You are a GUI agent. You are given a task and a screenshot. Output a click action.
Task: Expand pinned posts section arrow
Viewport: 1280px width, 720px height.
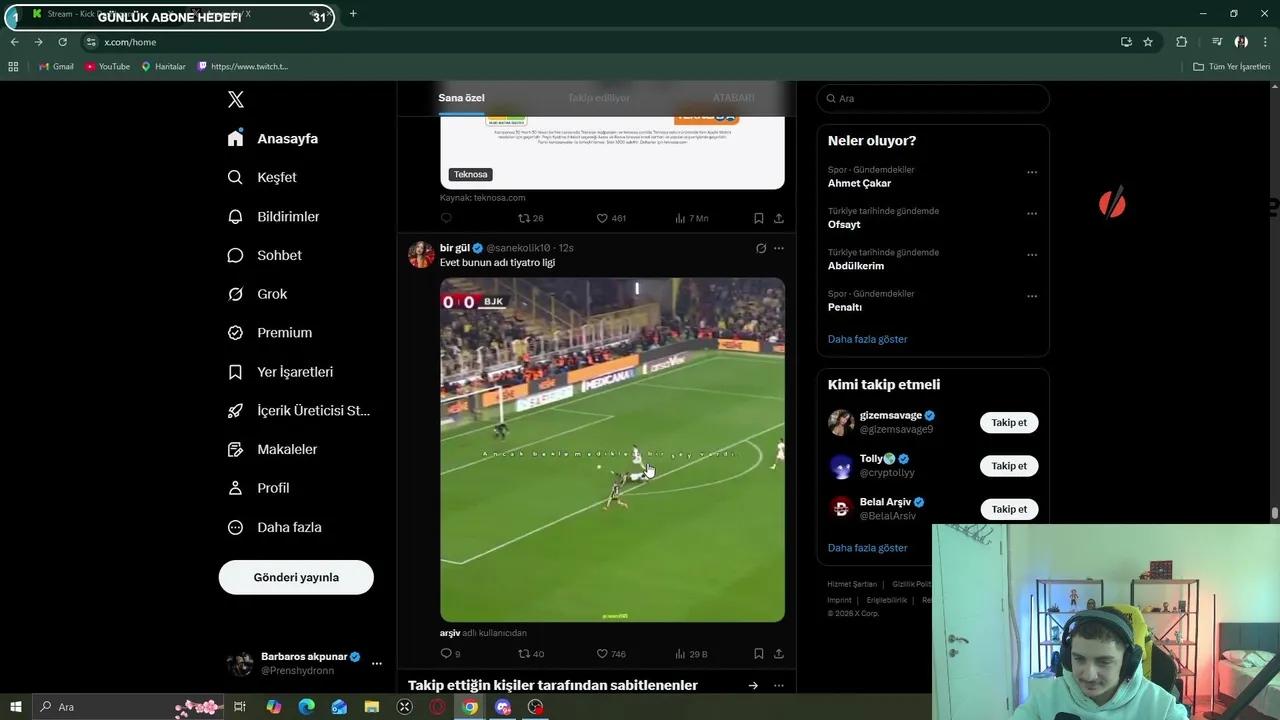753,685
